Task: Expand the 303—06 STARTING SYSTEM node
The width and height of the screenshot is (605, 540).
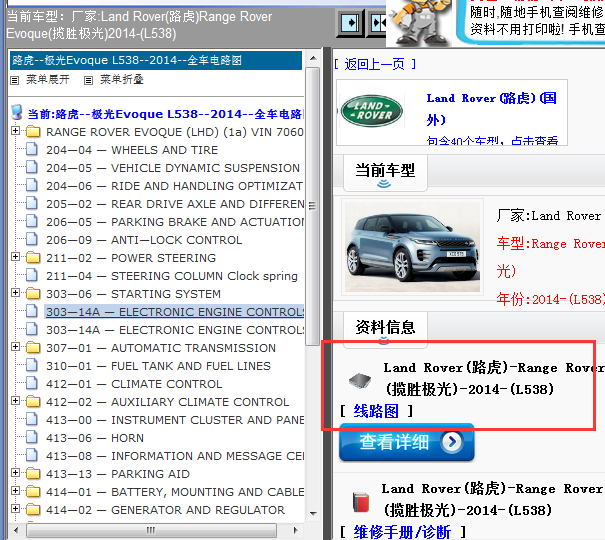Action: [x=15, y=293]
